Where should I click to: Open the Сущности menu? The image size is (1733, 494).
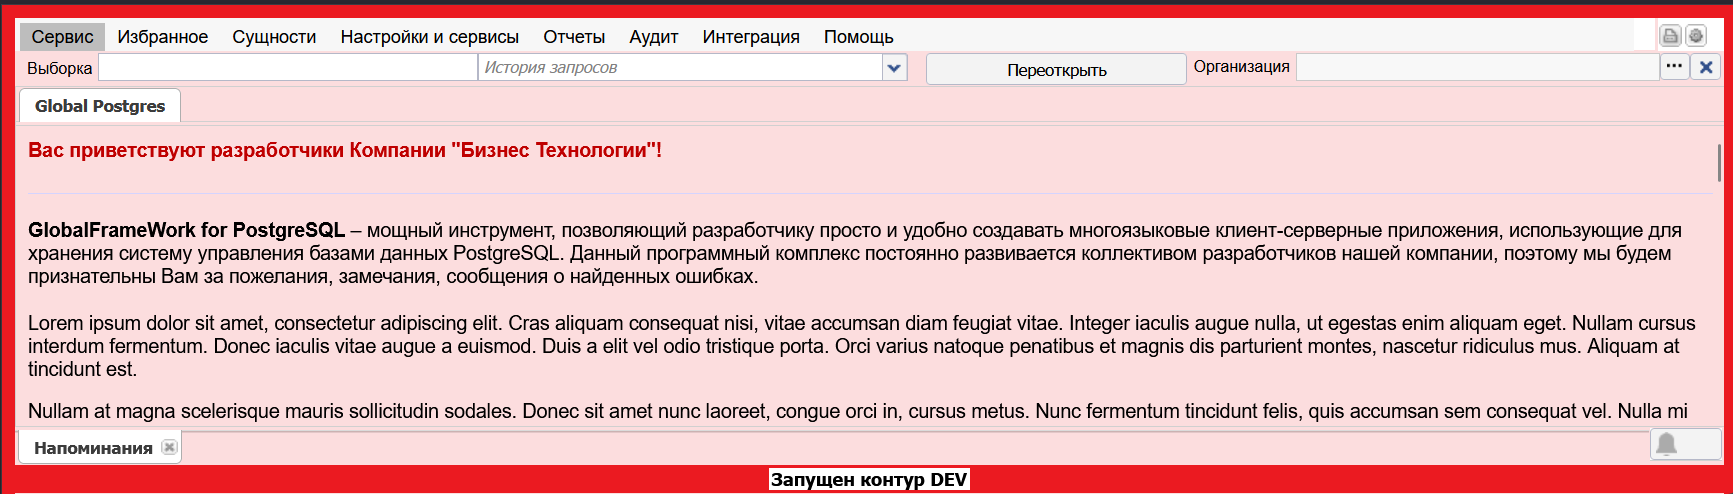[x=274, y=37]
